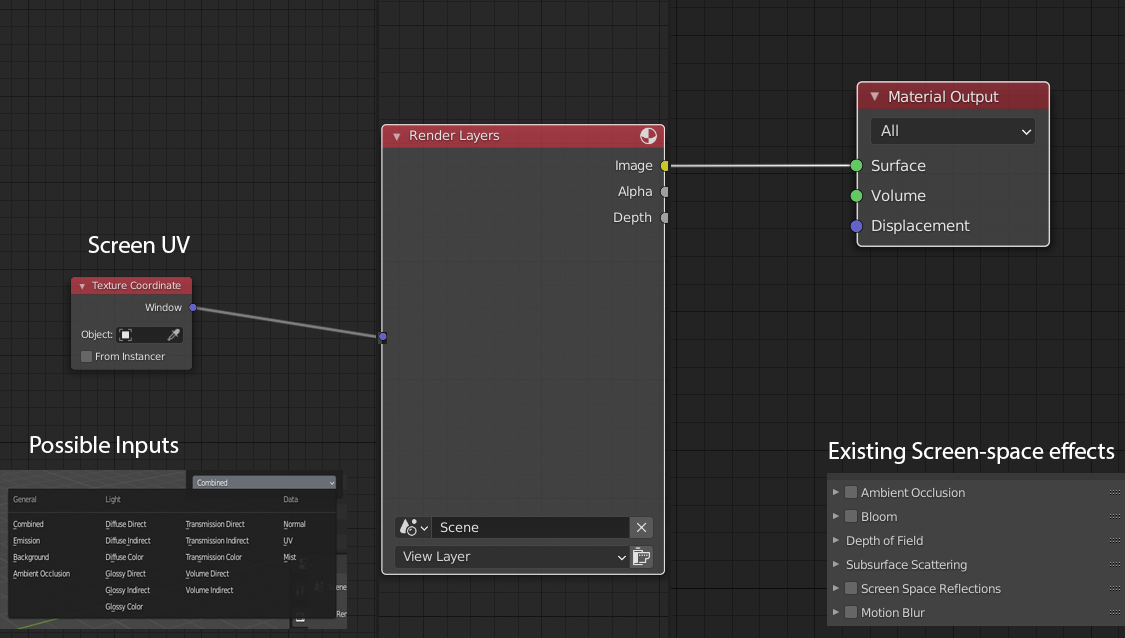The width and height of the screenshot is (1125, 638).
Task: Click the green Surface input socket
Action: [856, 166]
